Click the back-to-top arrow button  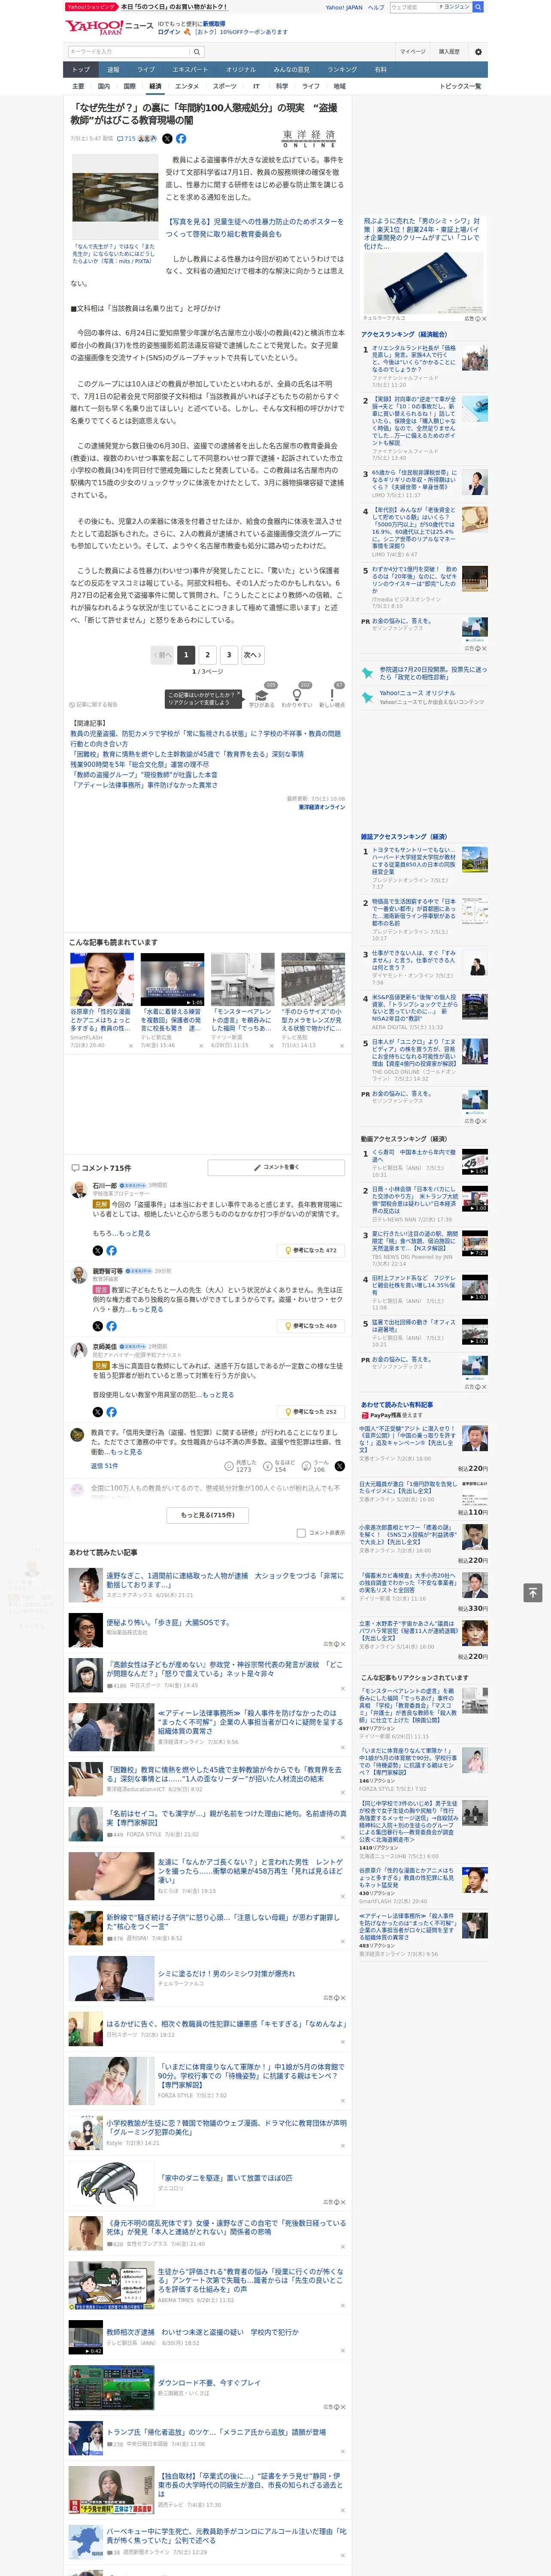(x=533, y=1592)
